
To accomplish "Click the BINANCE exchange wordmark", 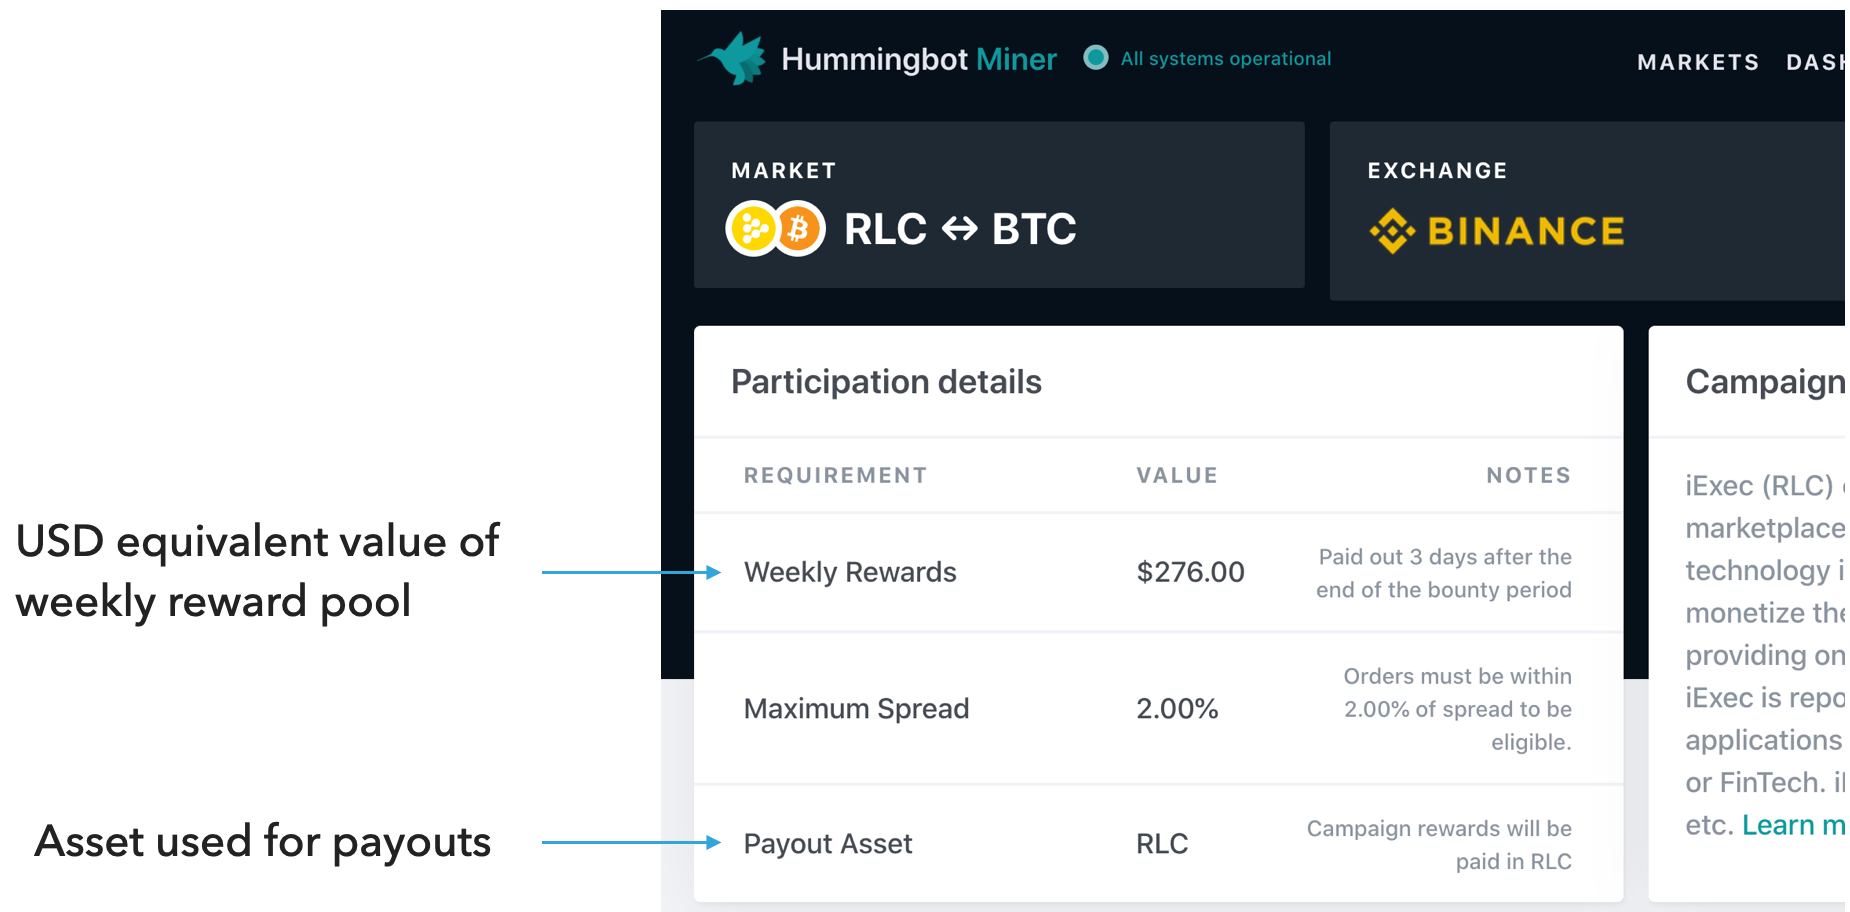I will coord(1525,231).
